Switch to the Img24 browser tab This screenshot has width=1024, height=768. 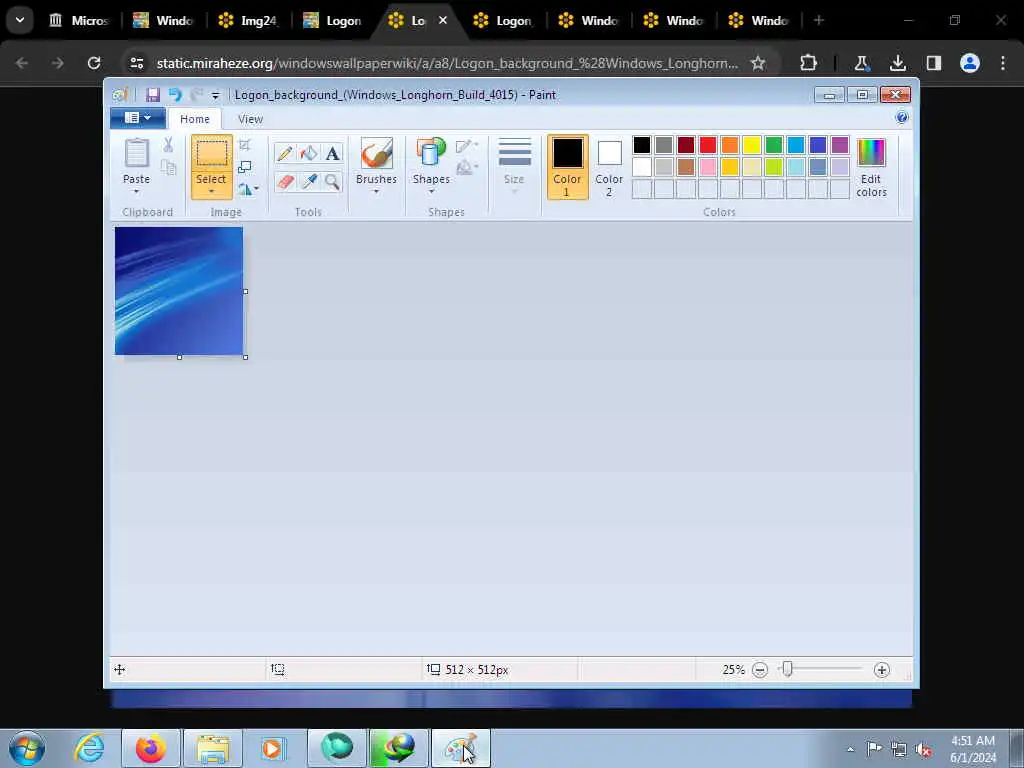pyautogui.click(x=249, y=21)
